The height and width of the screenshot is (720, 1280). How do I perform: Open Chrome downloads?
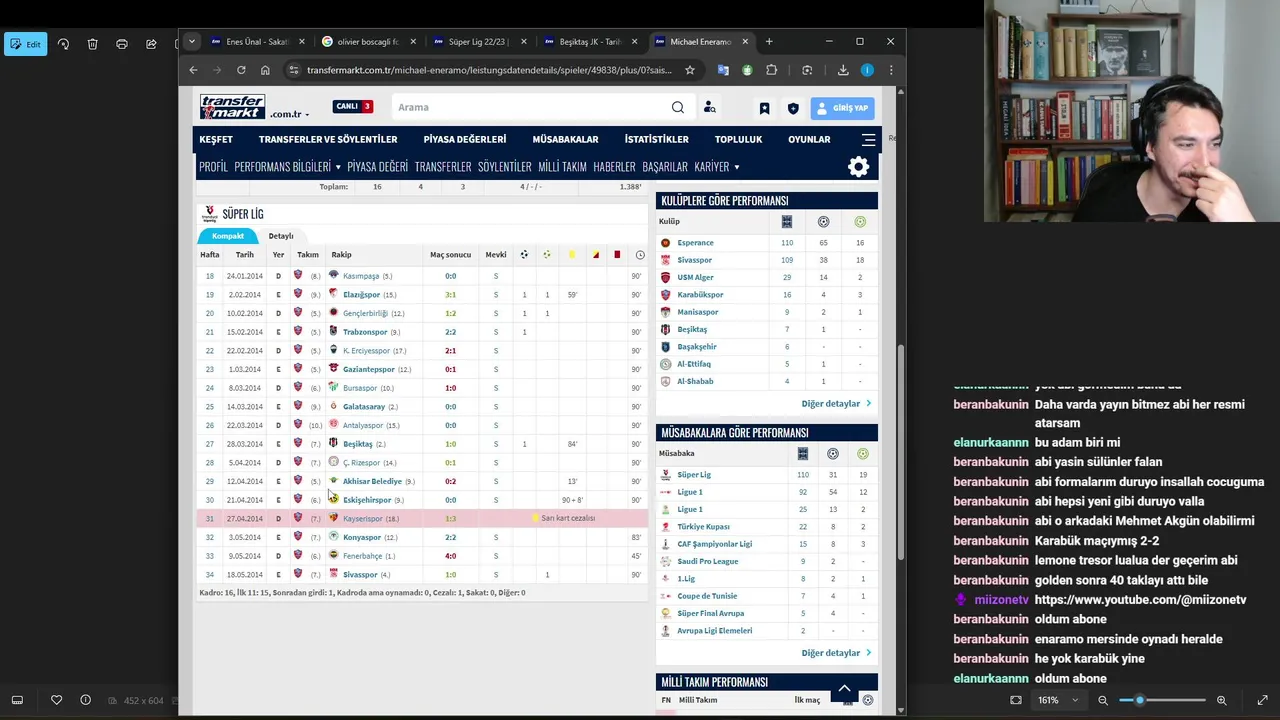843,70
